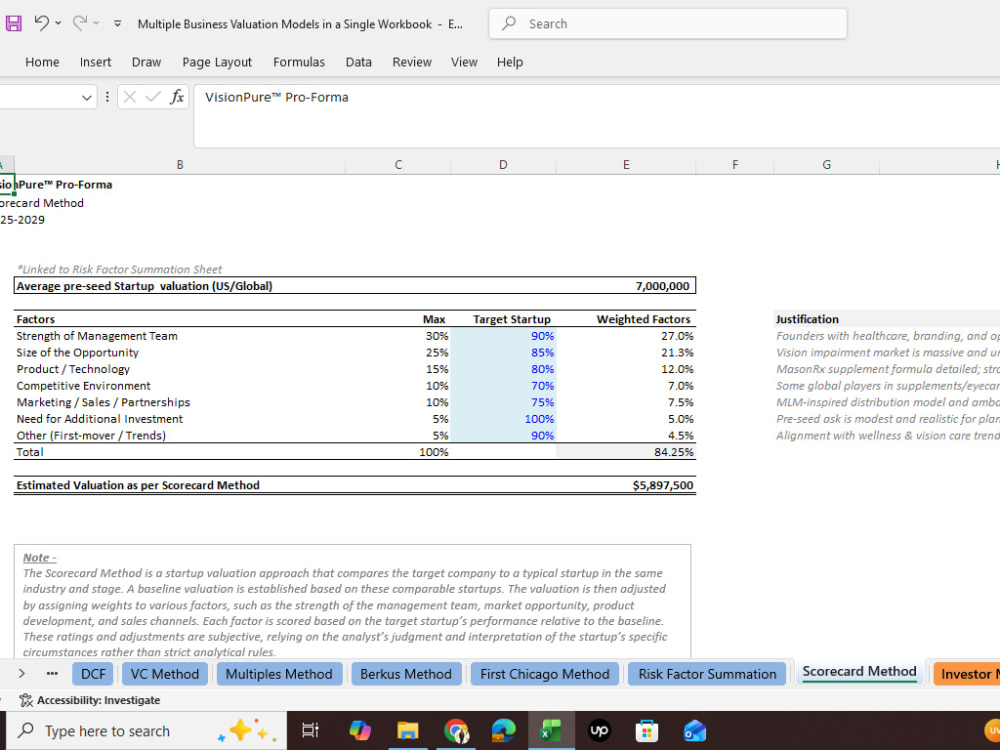Open the Data ribbon tab
Screen dimensions: 1000x750
click(x=358, y=62)
